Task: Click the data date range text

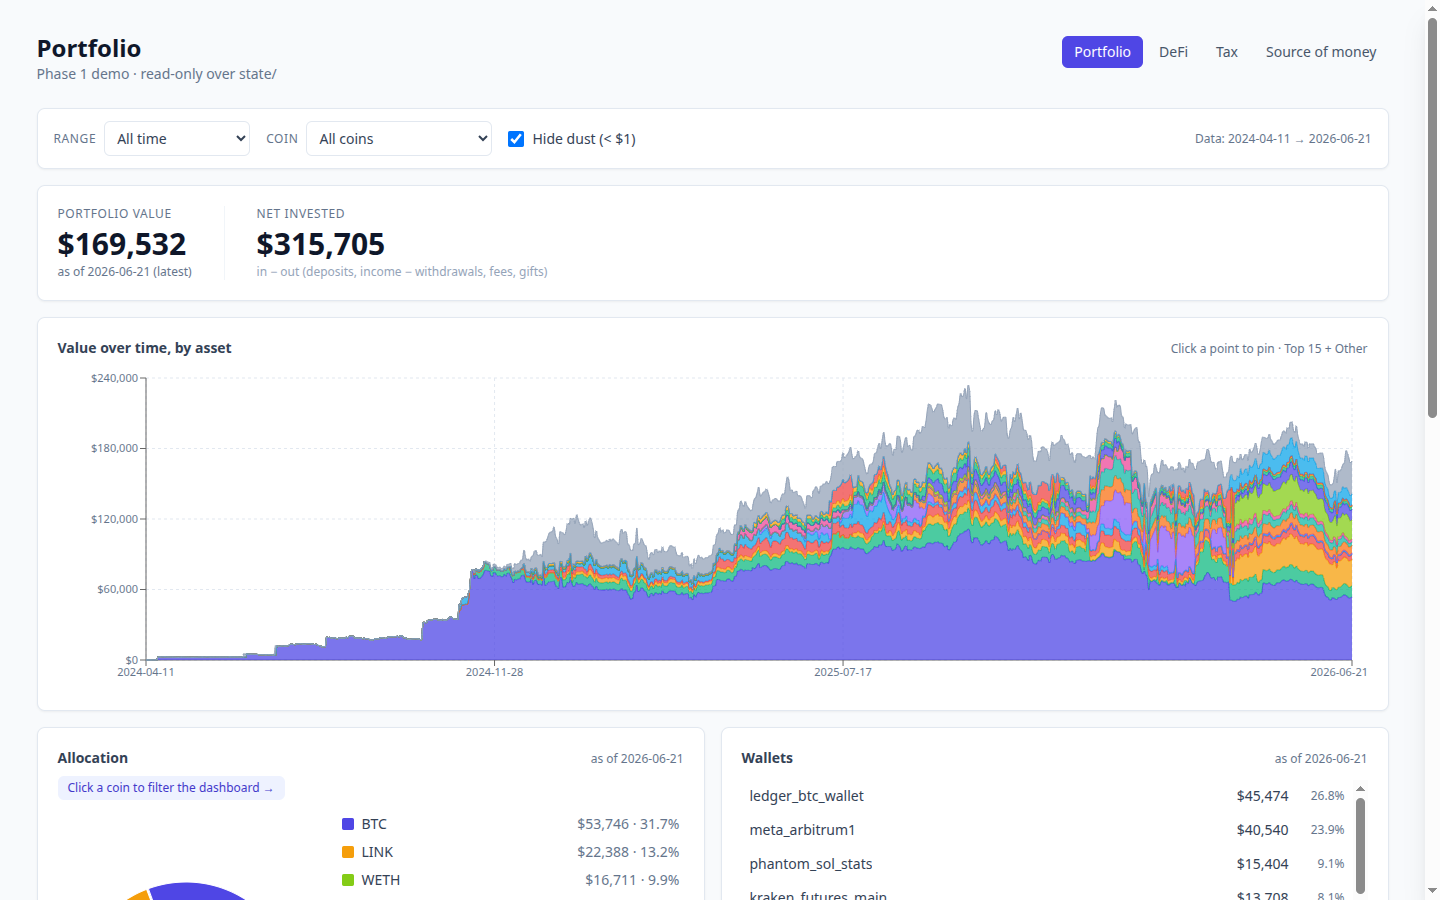Action: pos(1283,139)
